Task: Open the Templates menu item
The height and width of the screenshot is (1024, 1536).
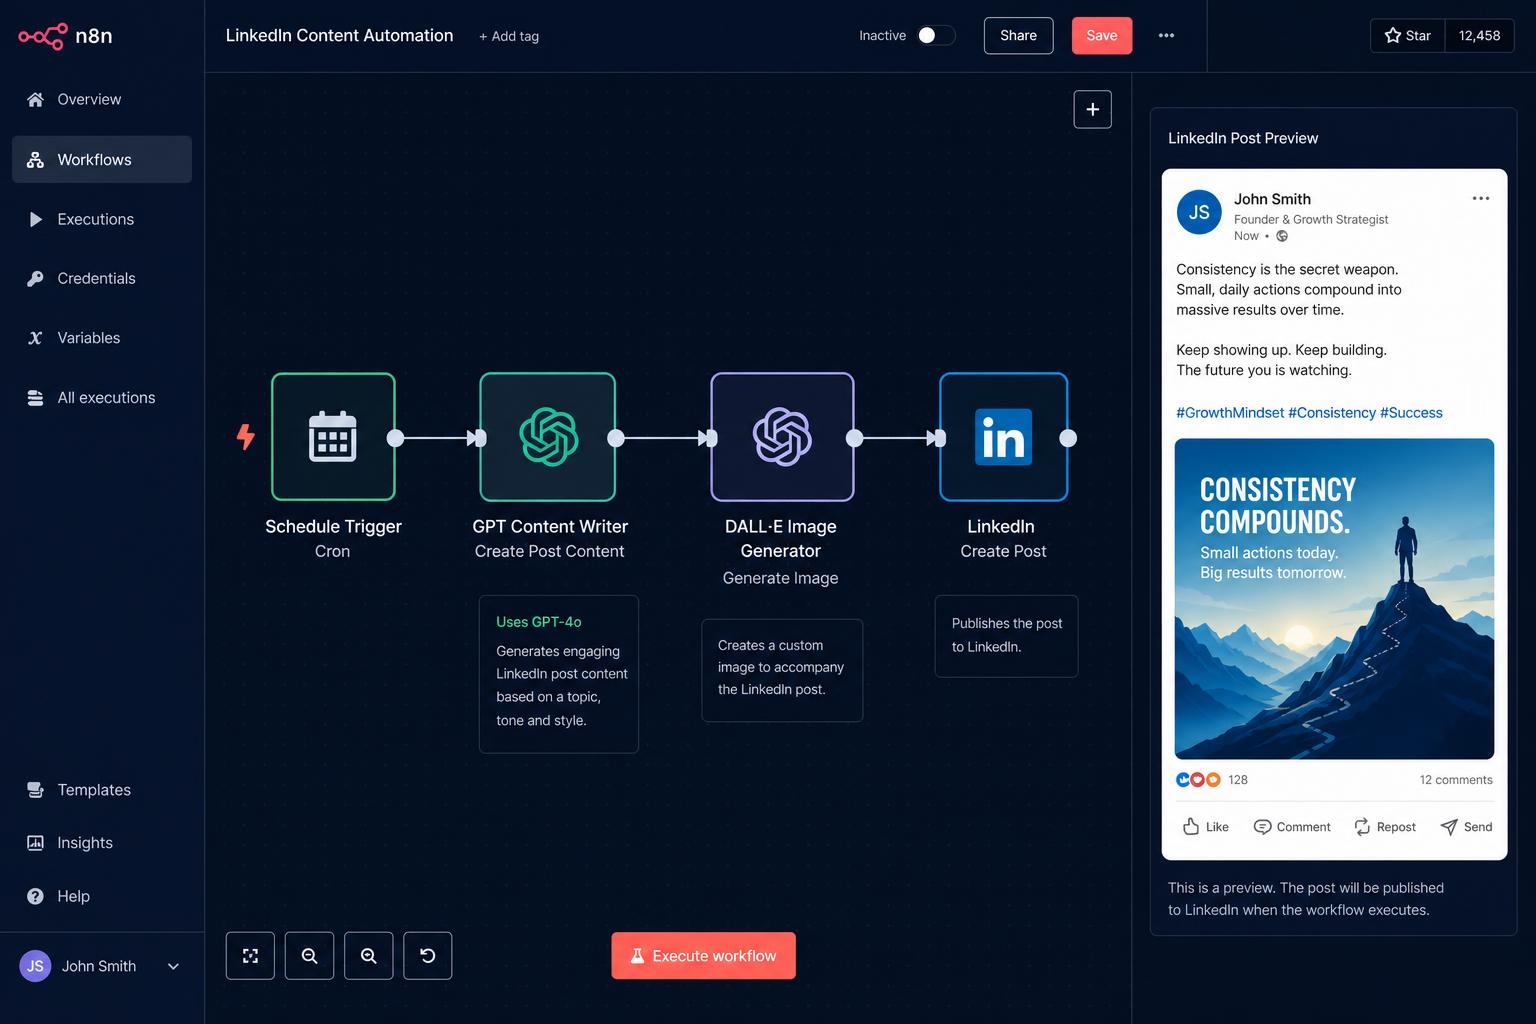Action: pyautogui.click(x=102, y=790)
